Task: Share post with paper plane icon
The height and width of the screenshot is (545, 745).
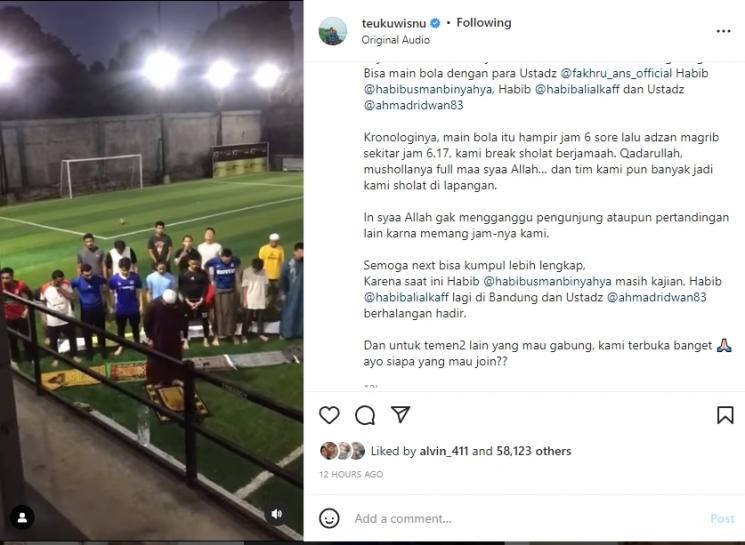Action: pyautogui.click(x=400, y=415)
